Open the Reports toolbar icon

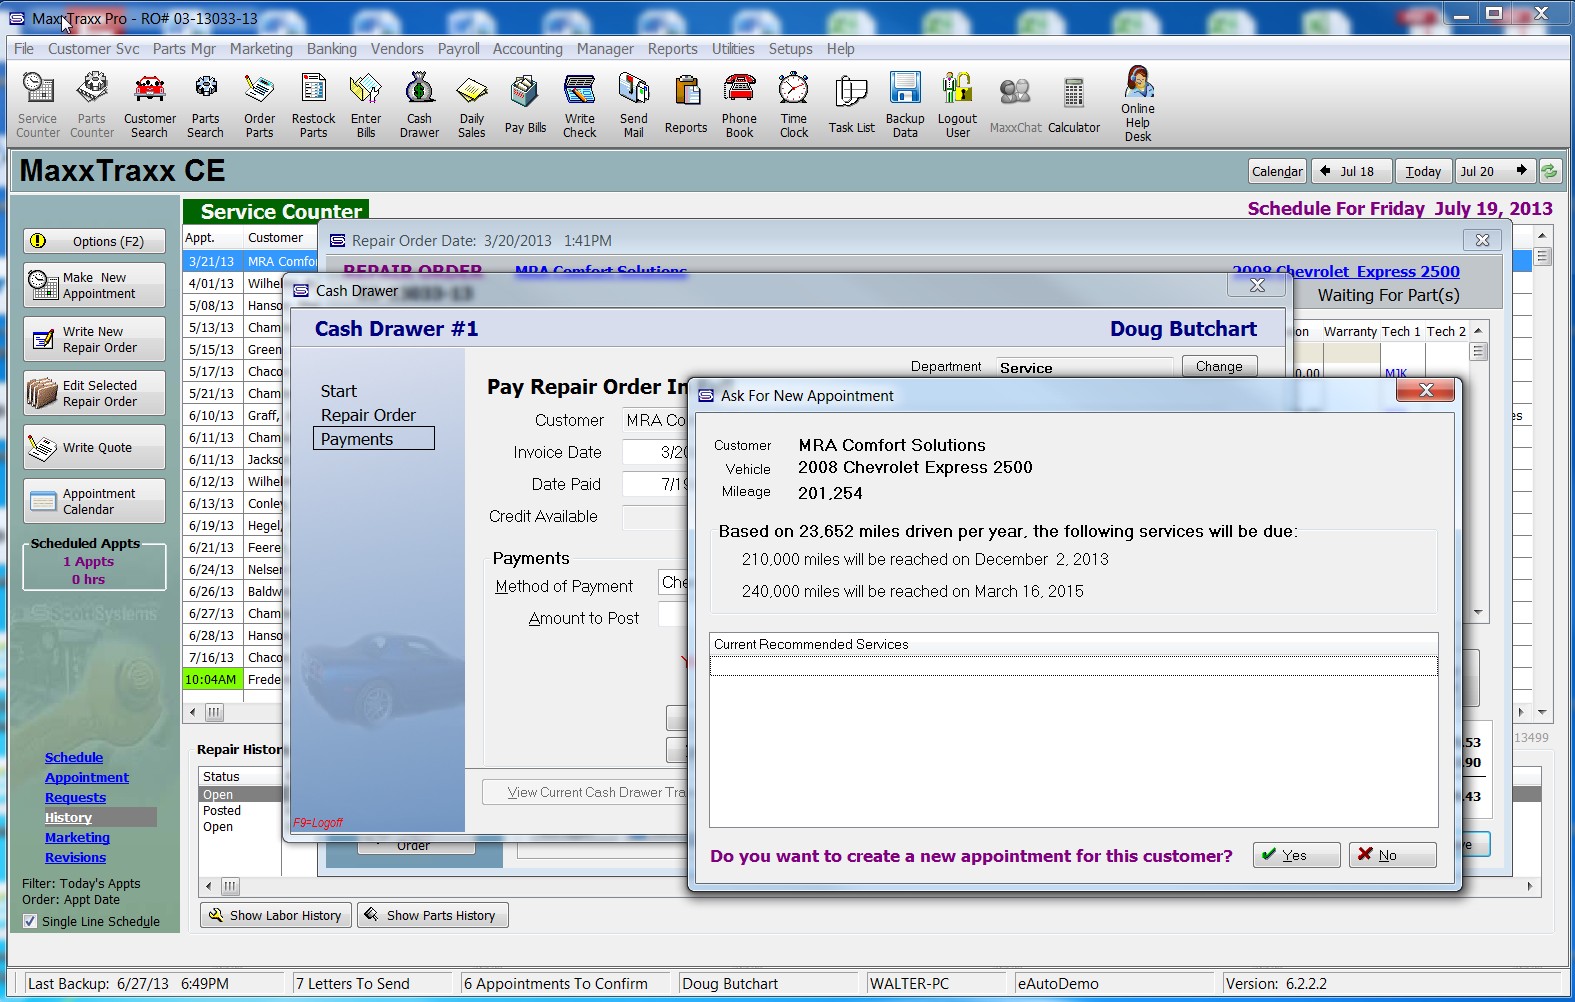[686, 104]
